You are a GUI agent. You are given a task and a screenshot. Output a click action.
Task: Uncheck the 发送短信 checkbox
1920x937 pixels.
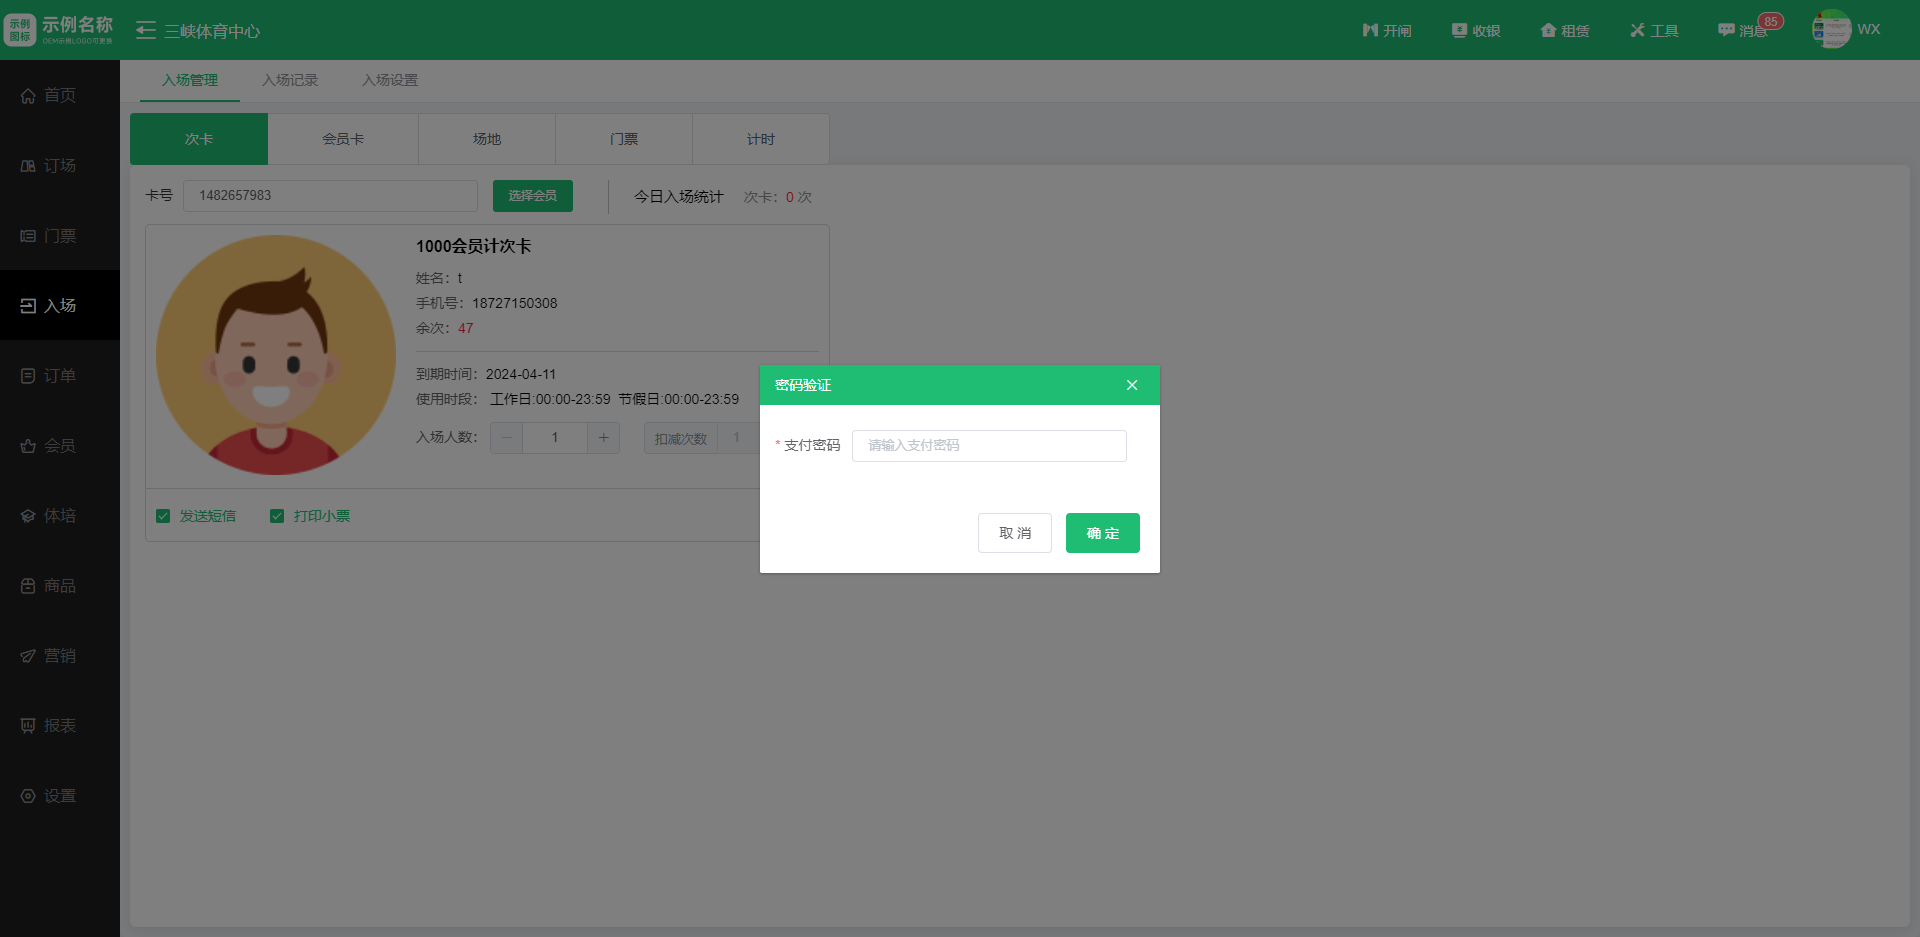click(163, 516)
